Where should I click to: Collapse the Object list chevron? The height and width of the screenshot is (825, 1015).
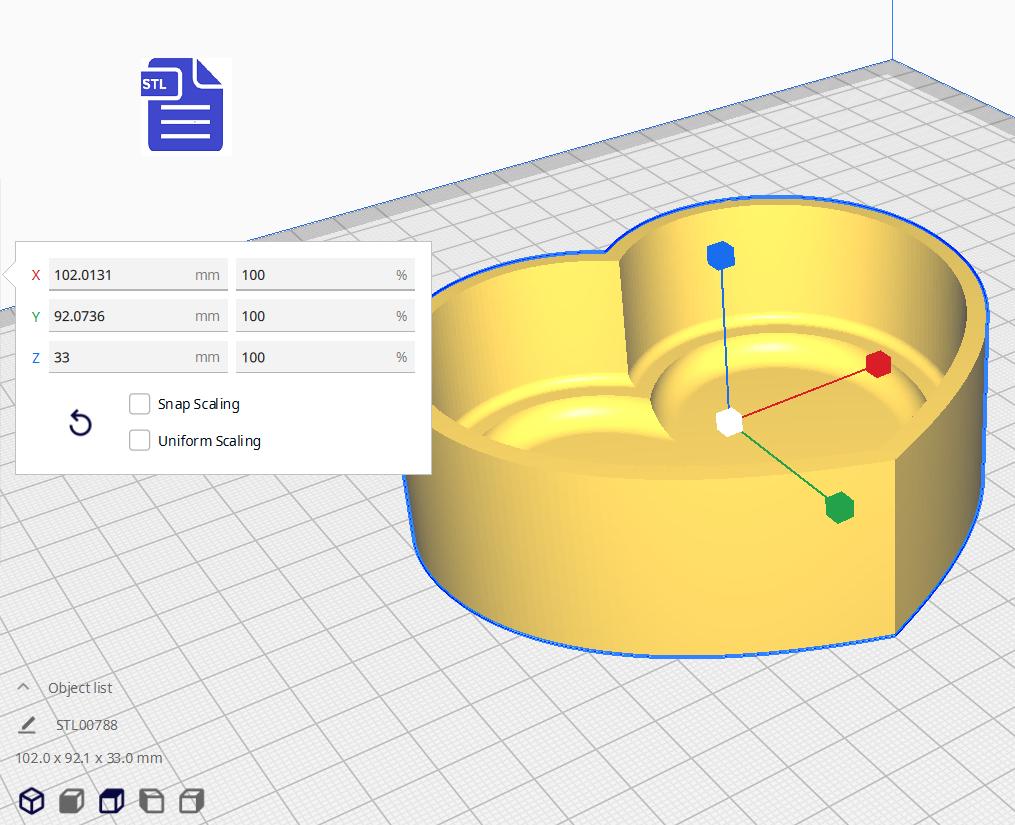tap(23, 688)
